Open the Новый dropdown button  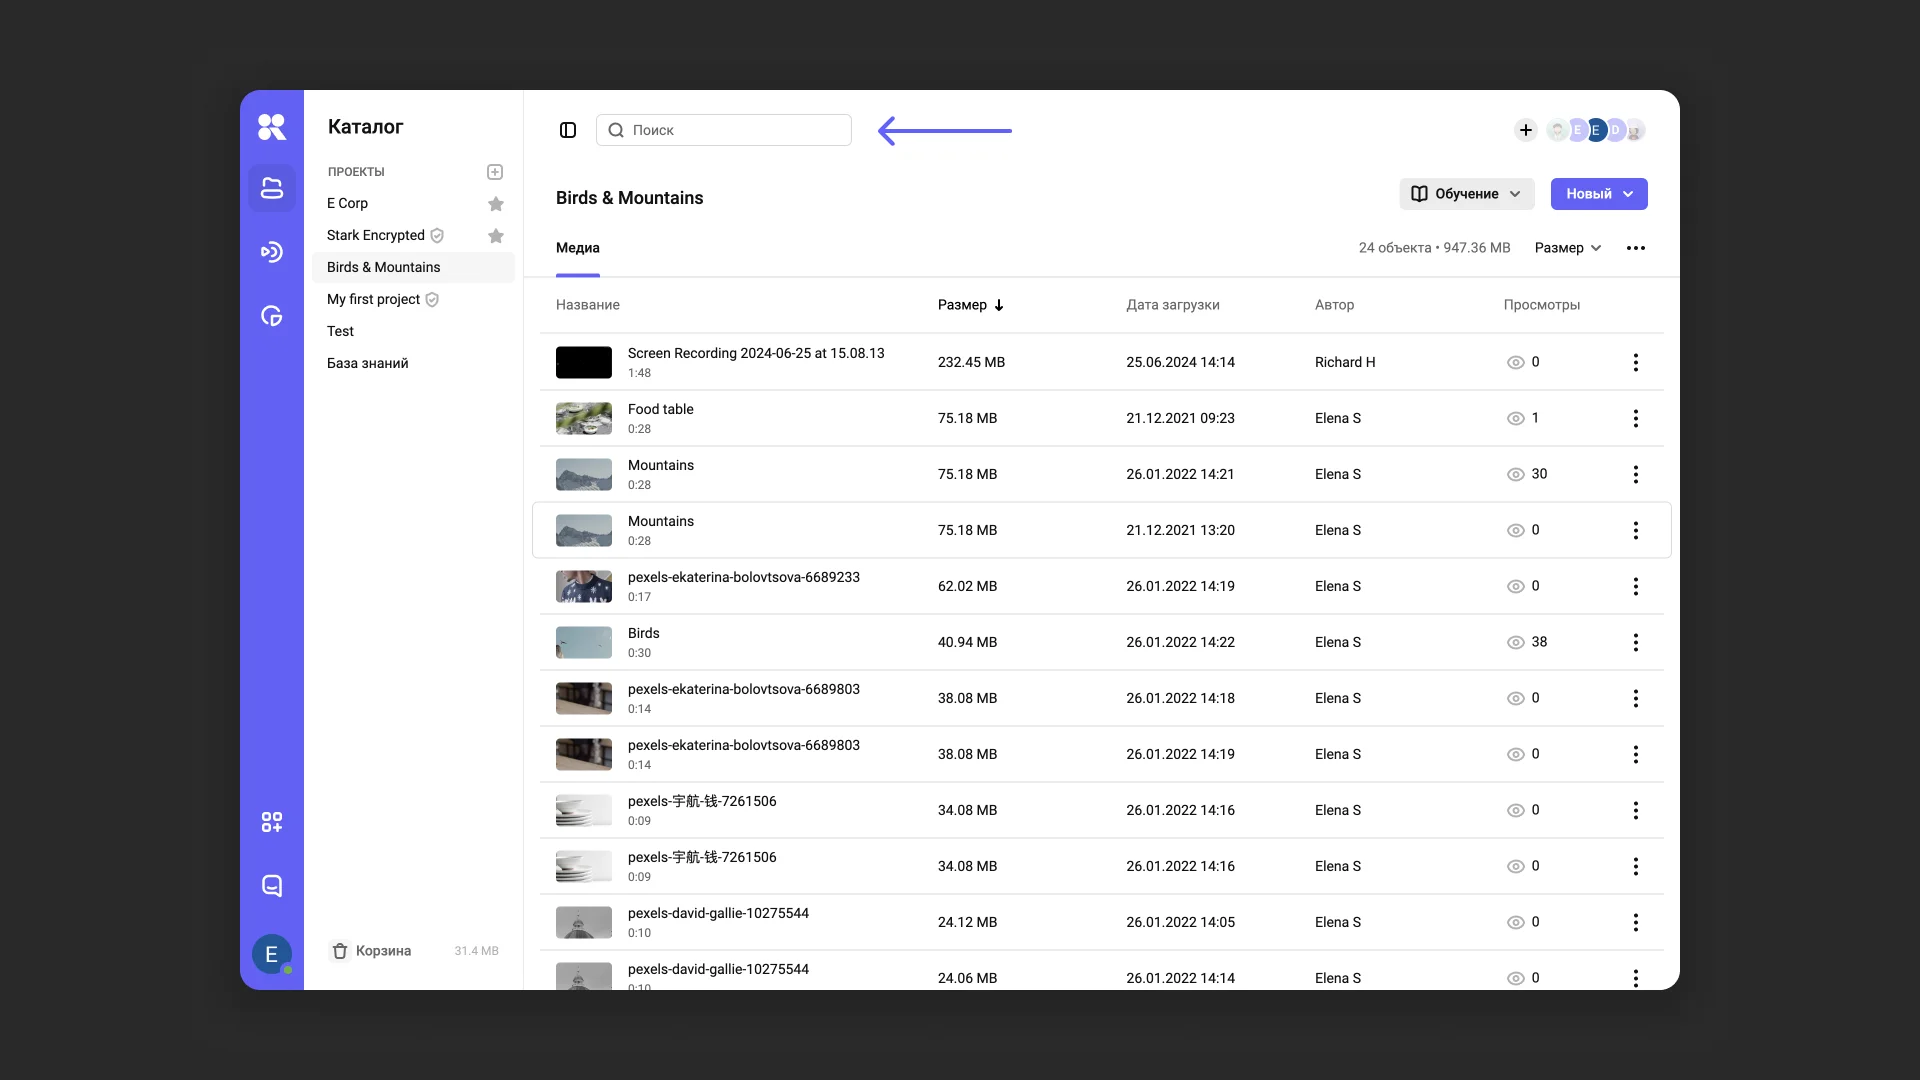(1598, 194)
